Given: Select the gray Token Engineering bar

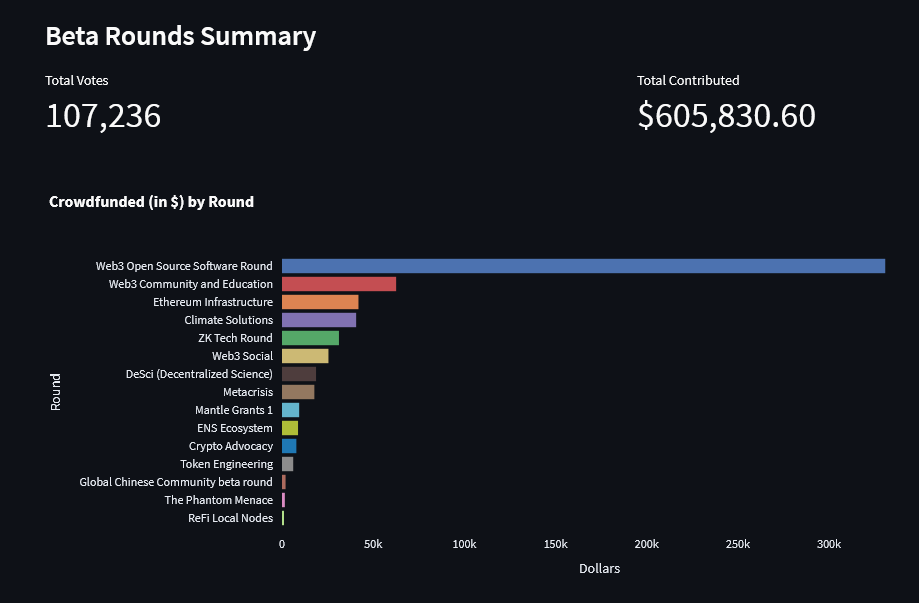Looking at the screenshot, I should pyautogui.click(x=287, y=464).
